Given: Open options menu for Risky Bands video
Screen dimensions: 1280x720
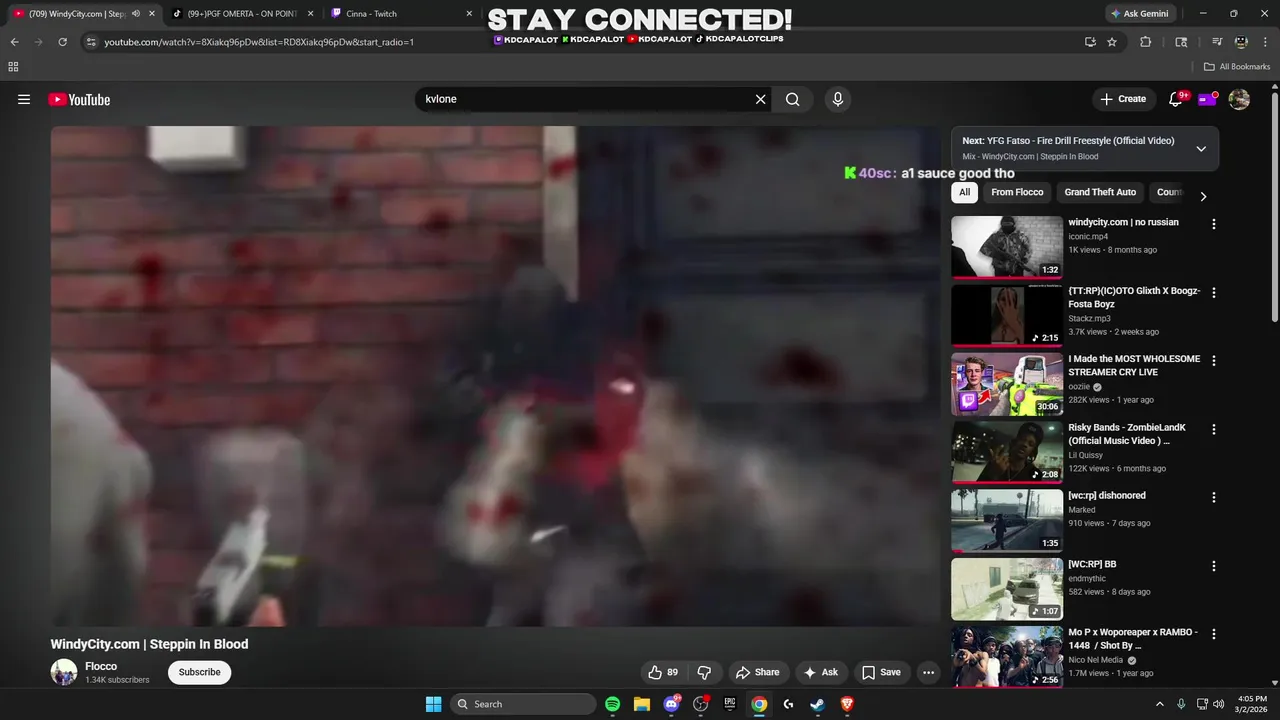Looking at the screenshot, I should 1214,429.
